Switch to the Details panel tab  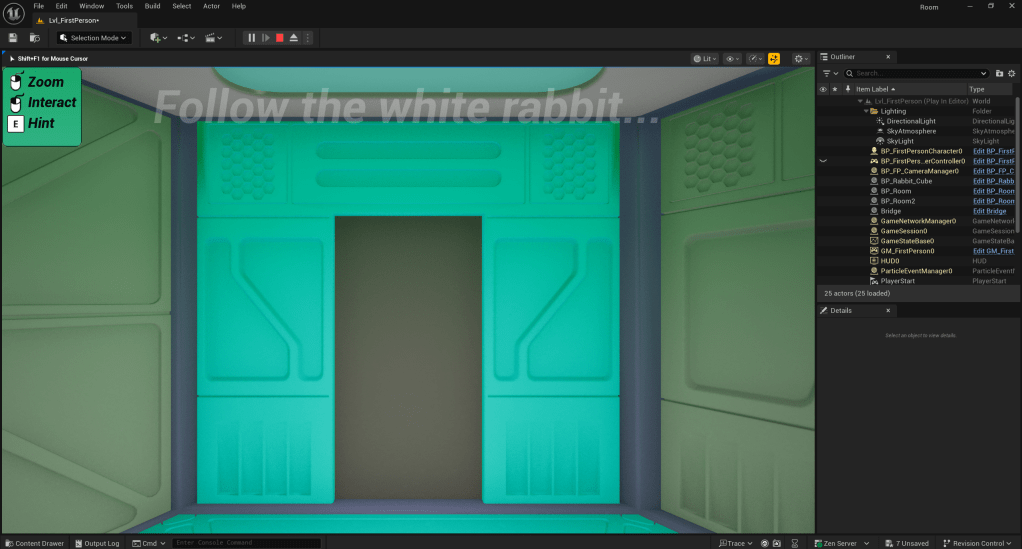841,310
